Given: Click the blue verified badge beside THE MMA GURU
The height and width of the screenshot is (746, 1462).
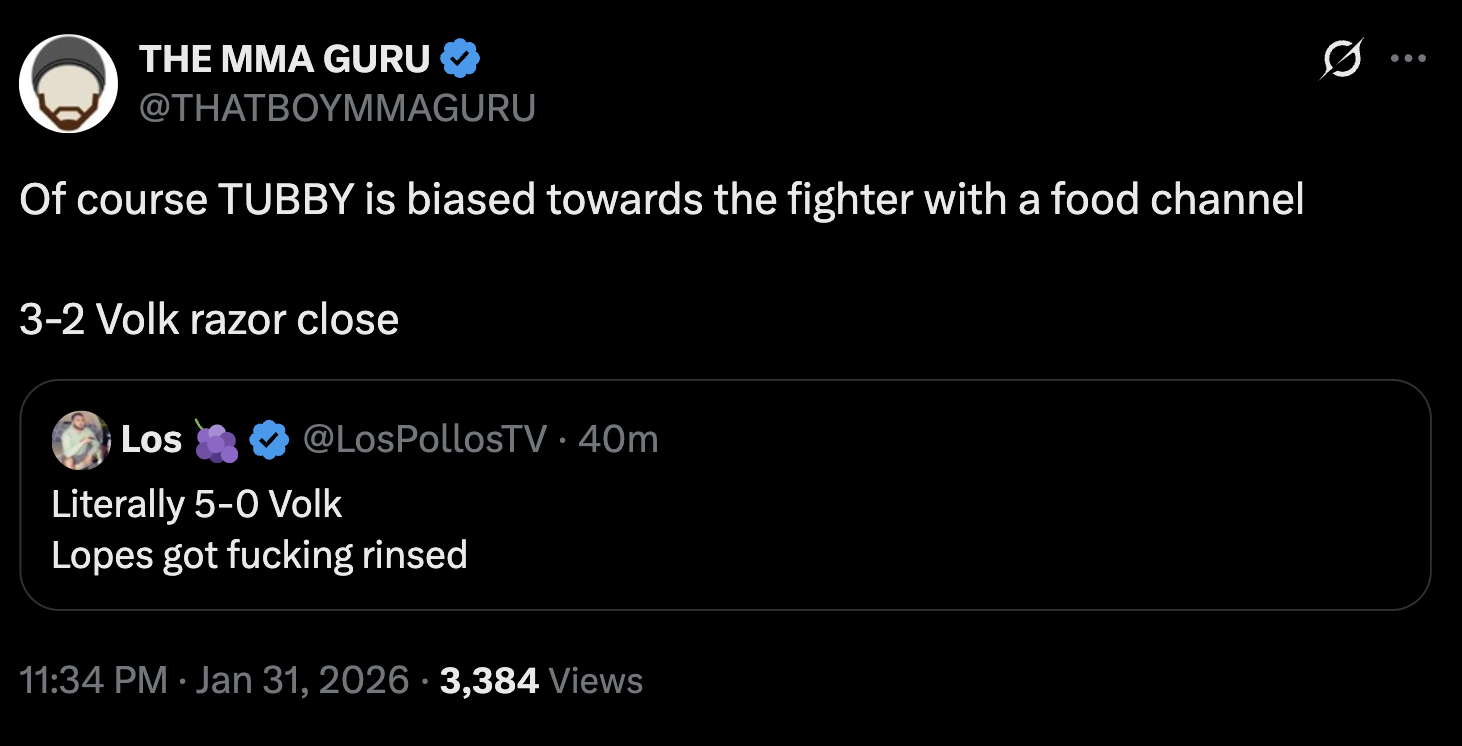Looking at the screenshot, I should (x=461, y=60).
